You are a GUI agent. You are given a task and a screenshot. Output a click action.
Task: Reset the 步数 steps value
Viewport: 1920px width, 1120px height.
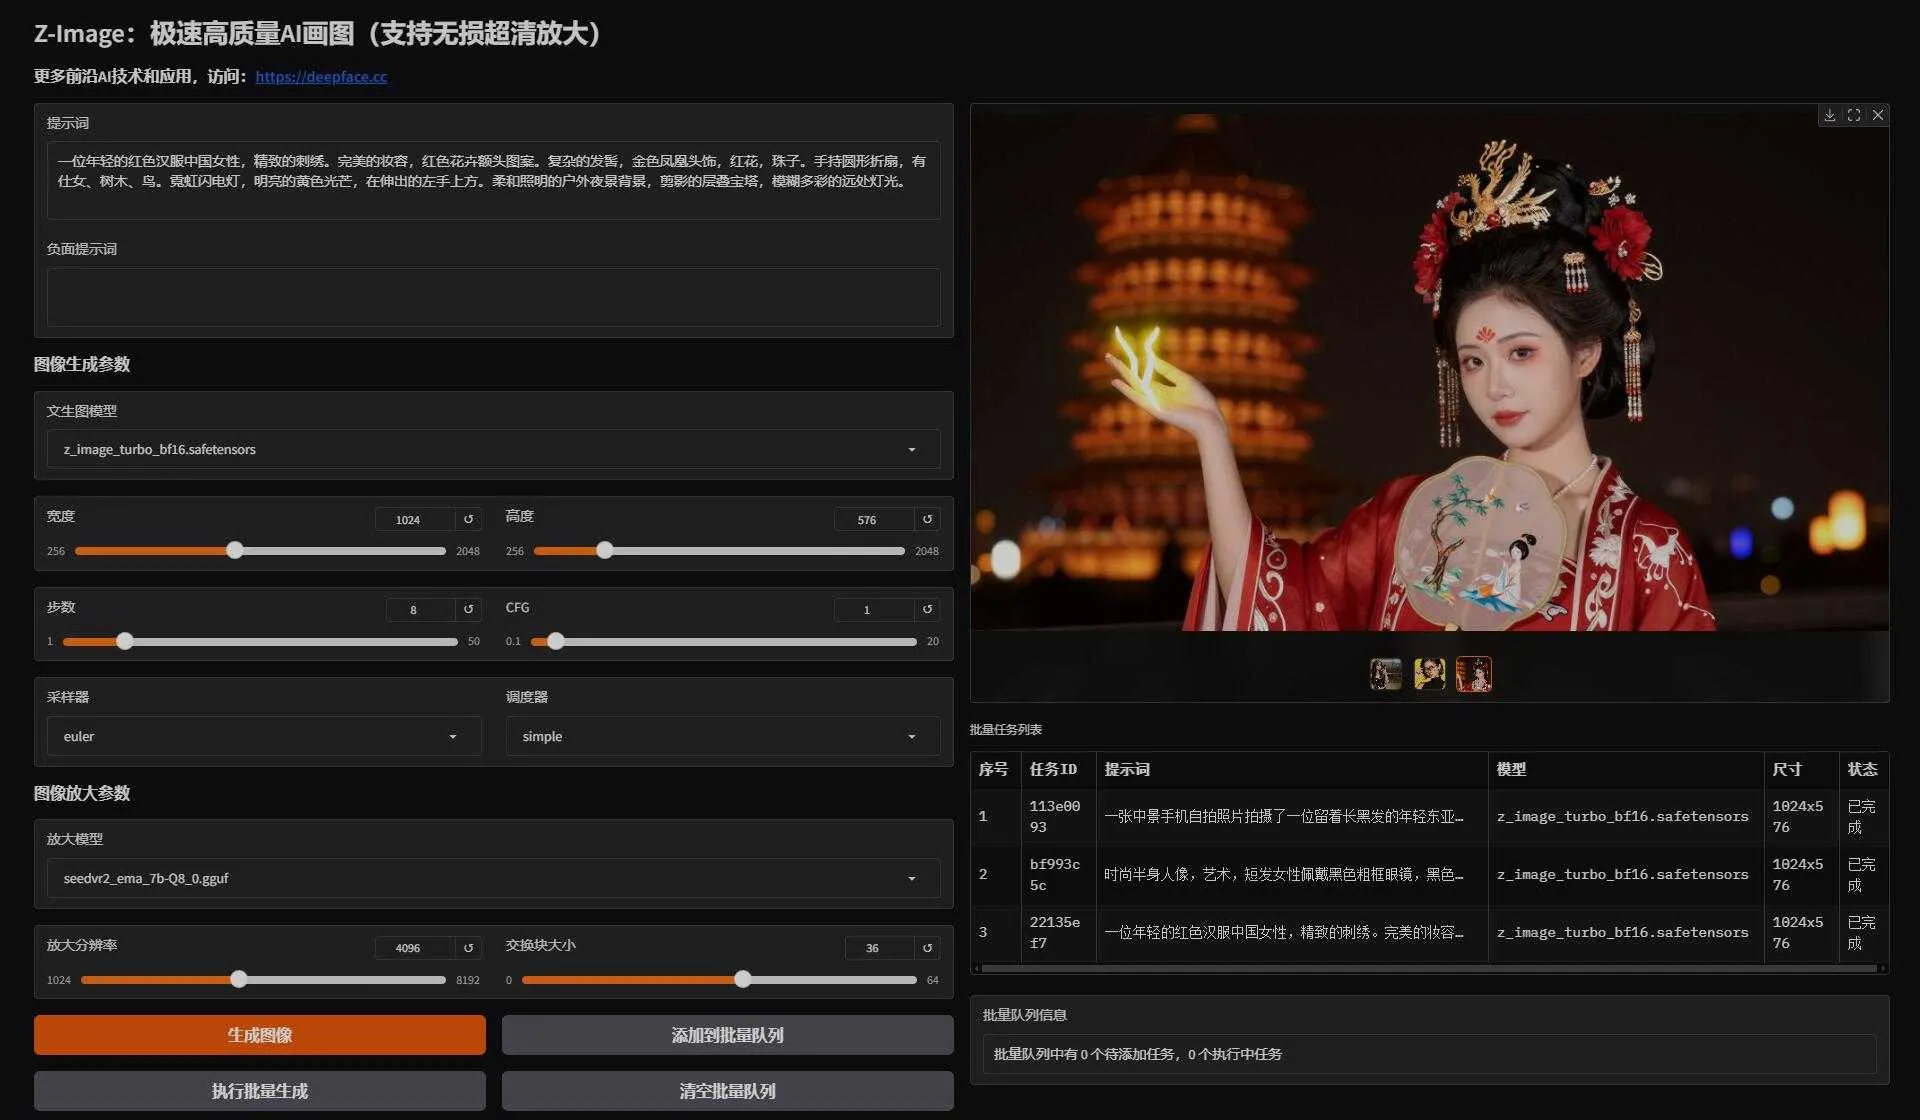(468, 609)
